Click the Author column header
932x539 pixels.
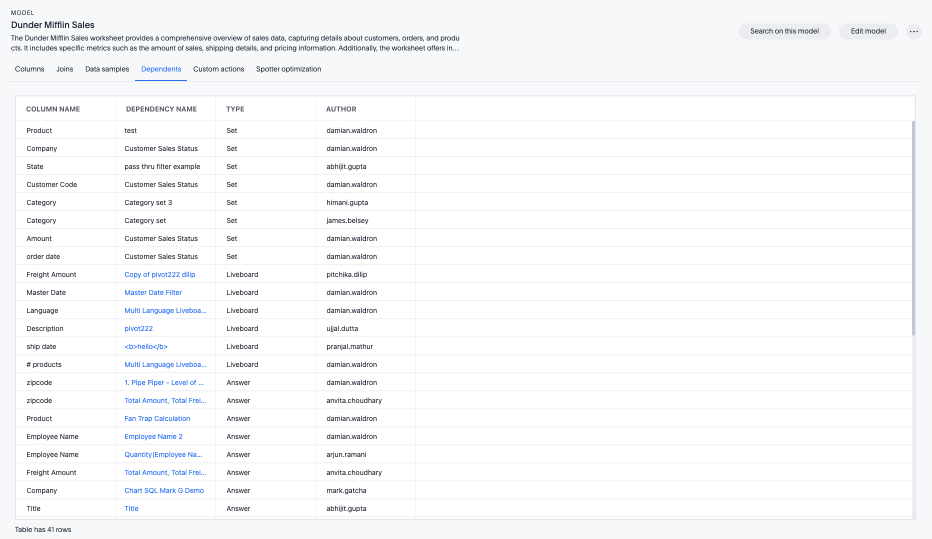(341, 109)
